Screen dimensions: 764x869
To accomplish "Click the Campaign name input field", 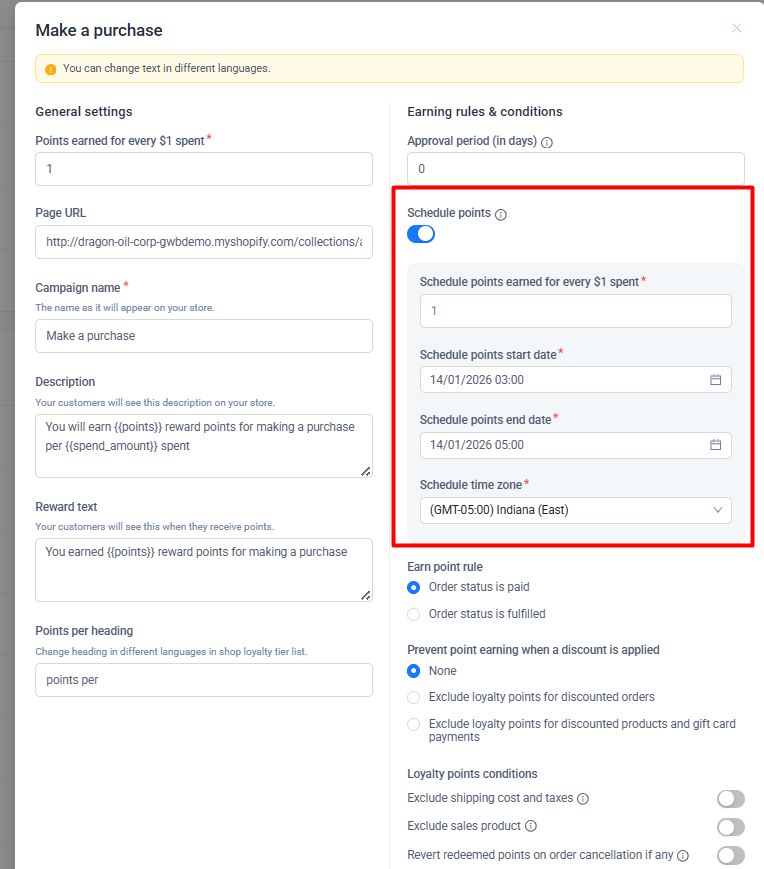I will (204, 336).
